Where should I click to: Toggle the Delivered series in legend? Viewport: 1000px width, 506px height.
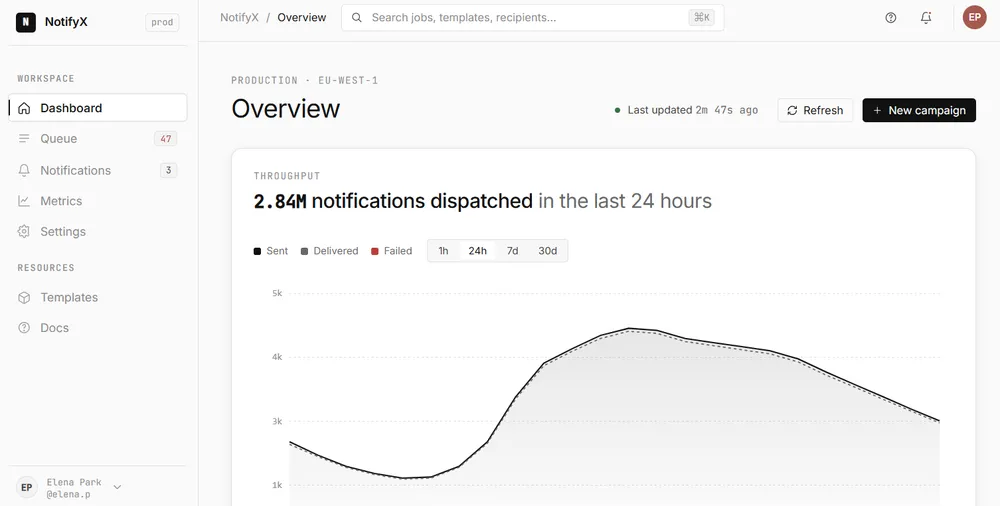pyautogui.click(x=329, y=251)
